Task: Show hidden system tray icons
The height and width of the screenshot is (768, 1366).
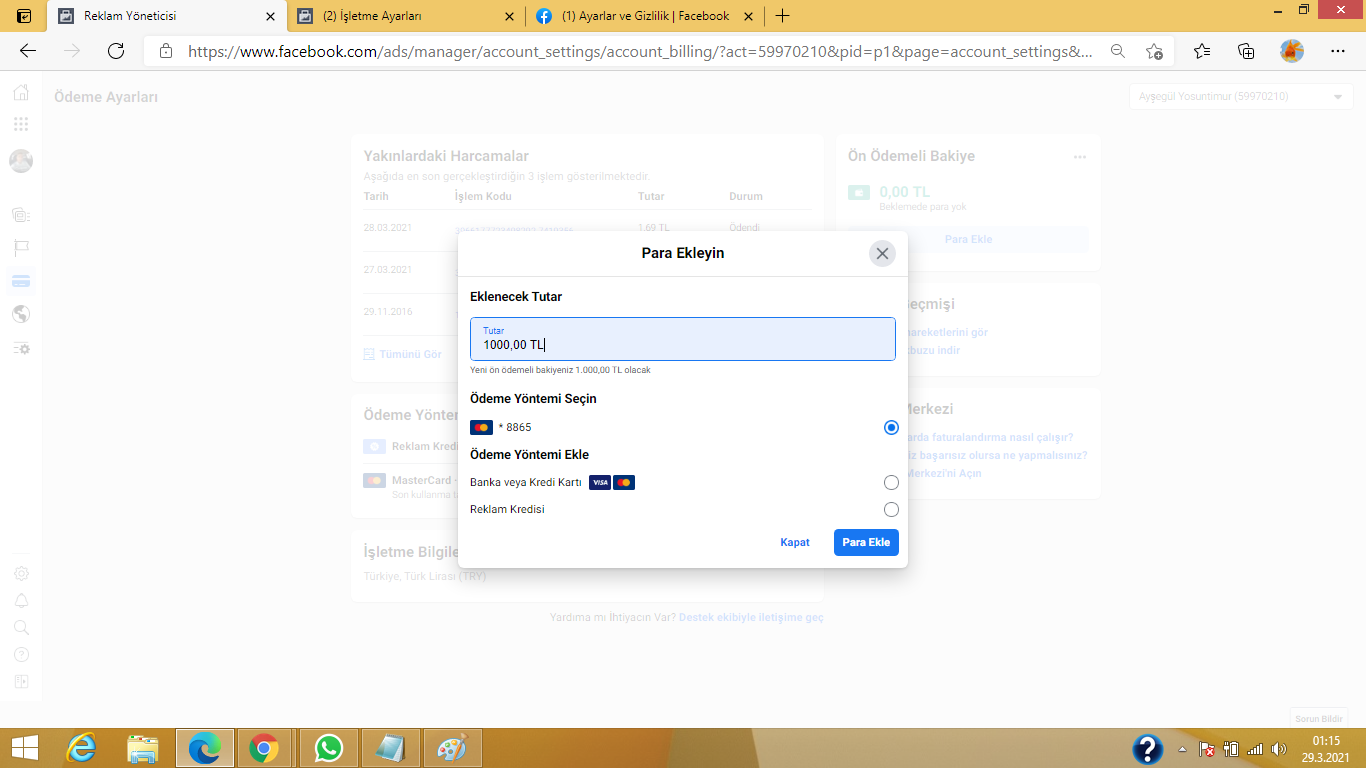Action: pos(1183,749)
